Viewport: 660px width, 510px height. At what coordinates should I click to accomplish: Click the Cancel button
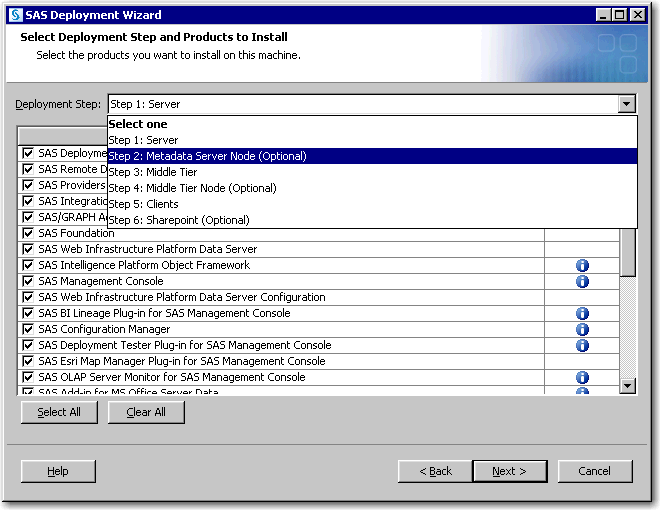pyautogui.click(x=594, y=471)
